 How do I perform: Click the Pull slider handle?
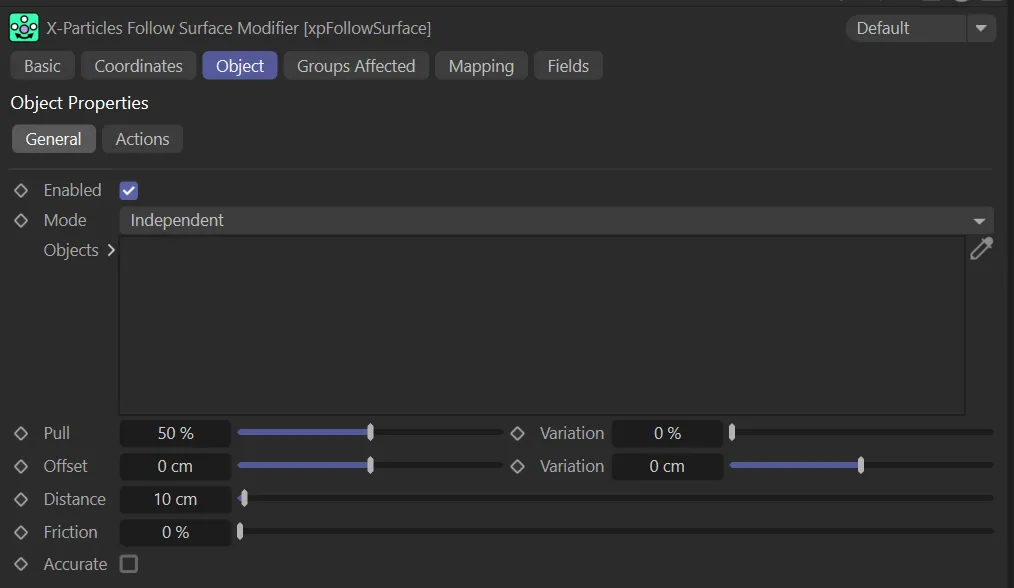point(371,433)
